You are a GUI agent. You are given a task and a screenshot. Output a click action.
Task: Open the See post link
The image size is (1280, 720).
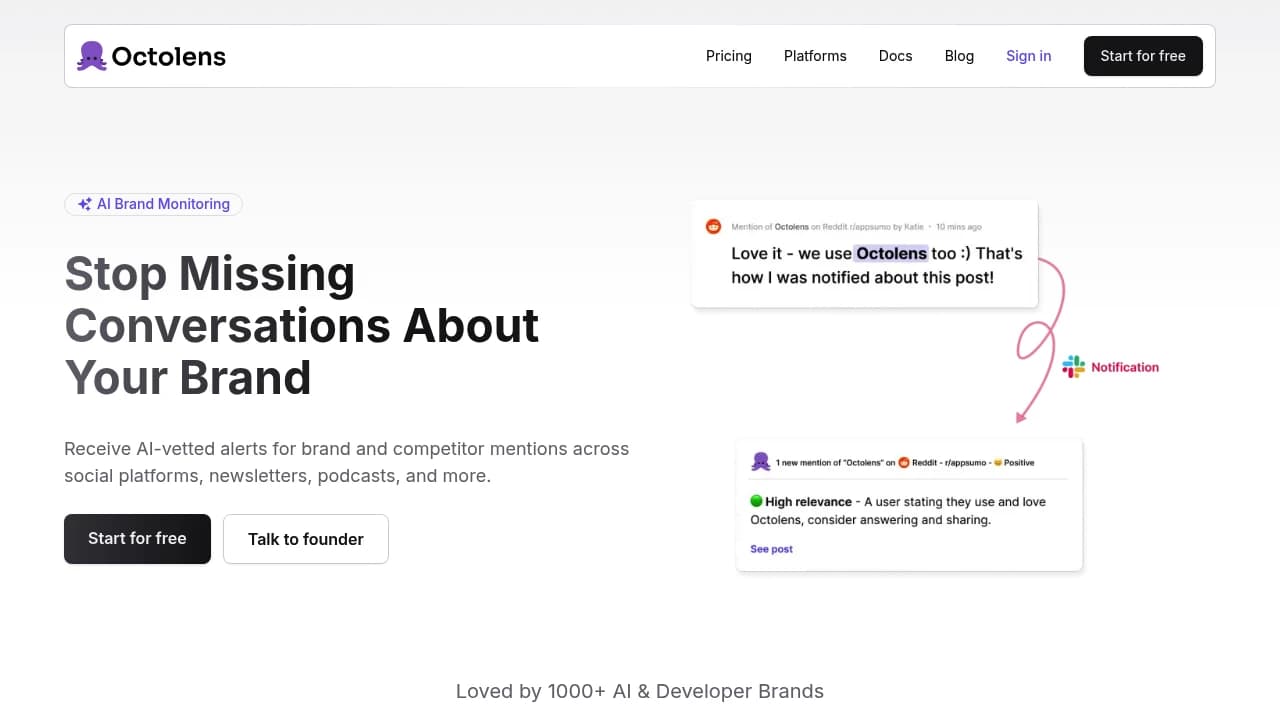pyautogui.click(x=771, y=549)
